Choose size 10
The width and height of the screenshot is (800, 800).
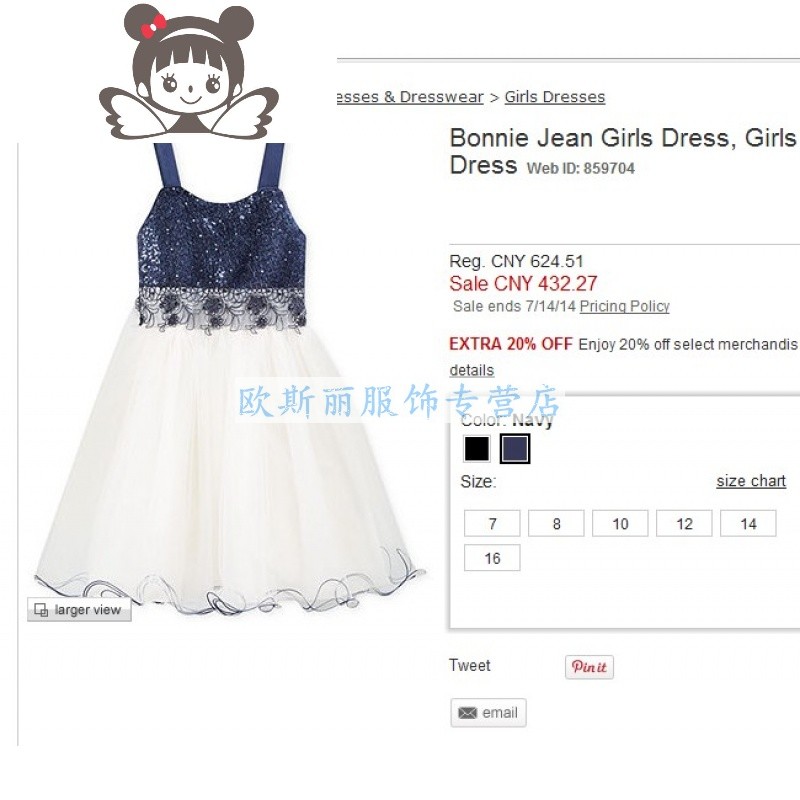620,523
